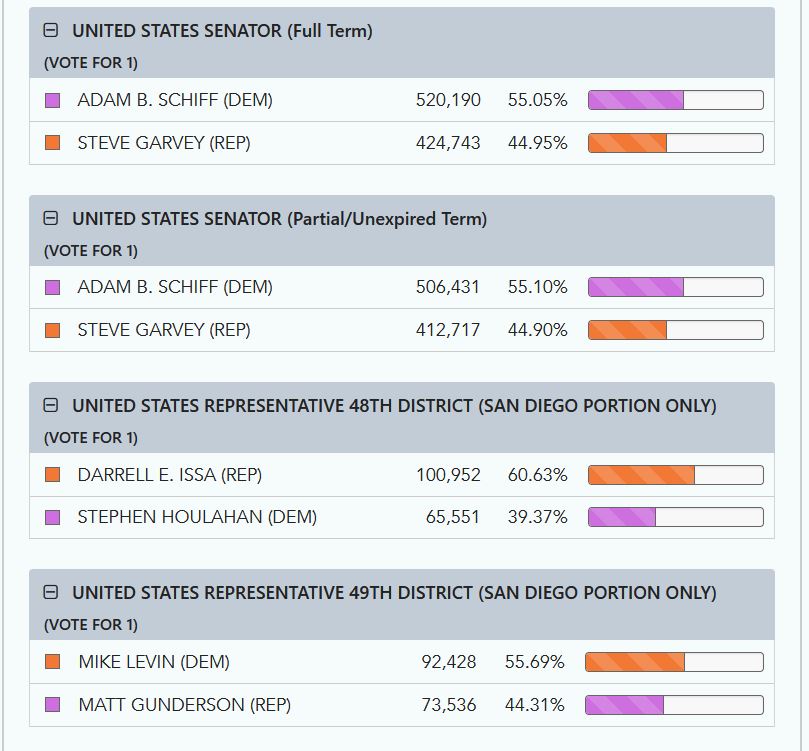
Task: Click the orange swatch beside Mike Levin
Action: click(x=53, y=662)
